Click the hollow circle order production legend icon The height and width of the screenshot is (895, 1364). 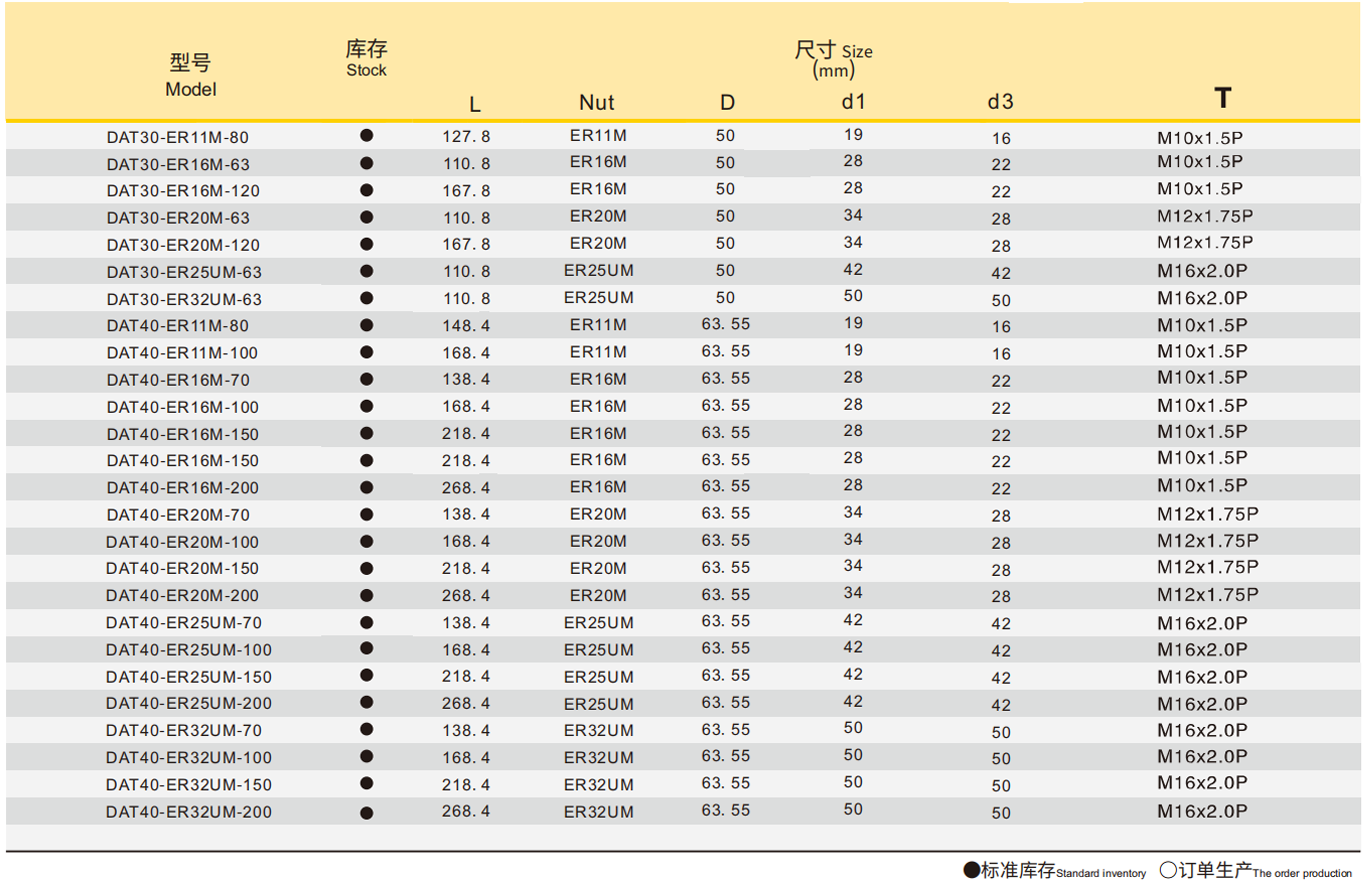[x=1168, y=870]
